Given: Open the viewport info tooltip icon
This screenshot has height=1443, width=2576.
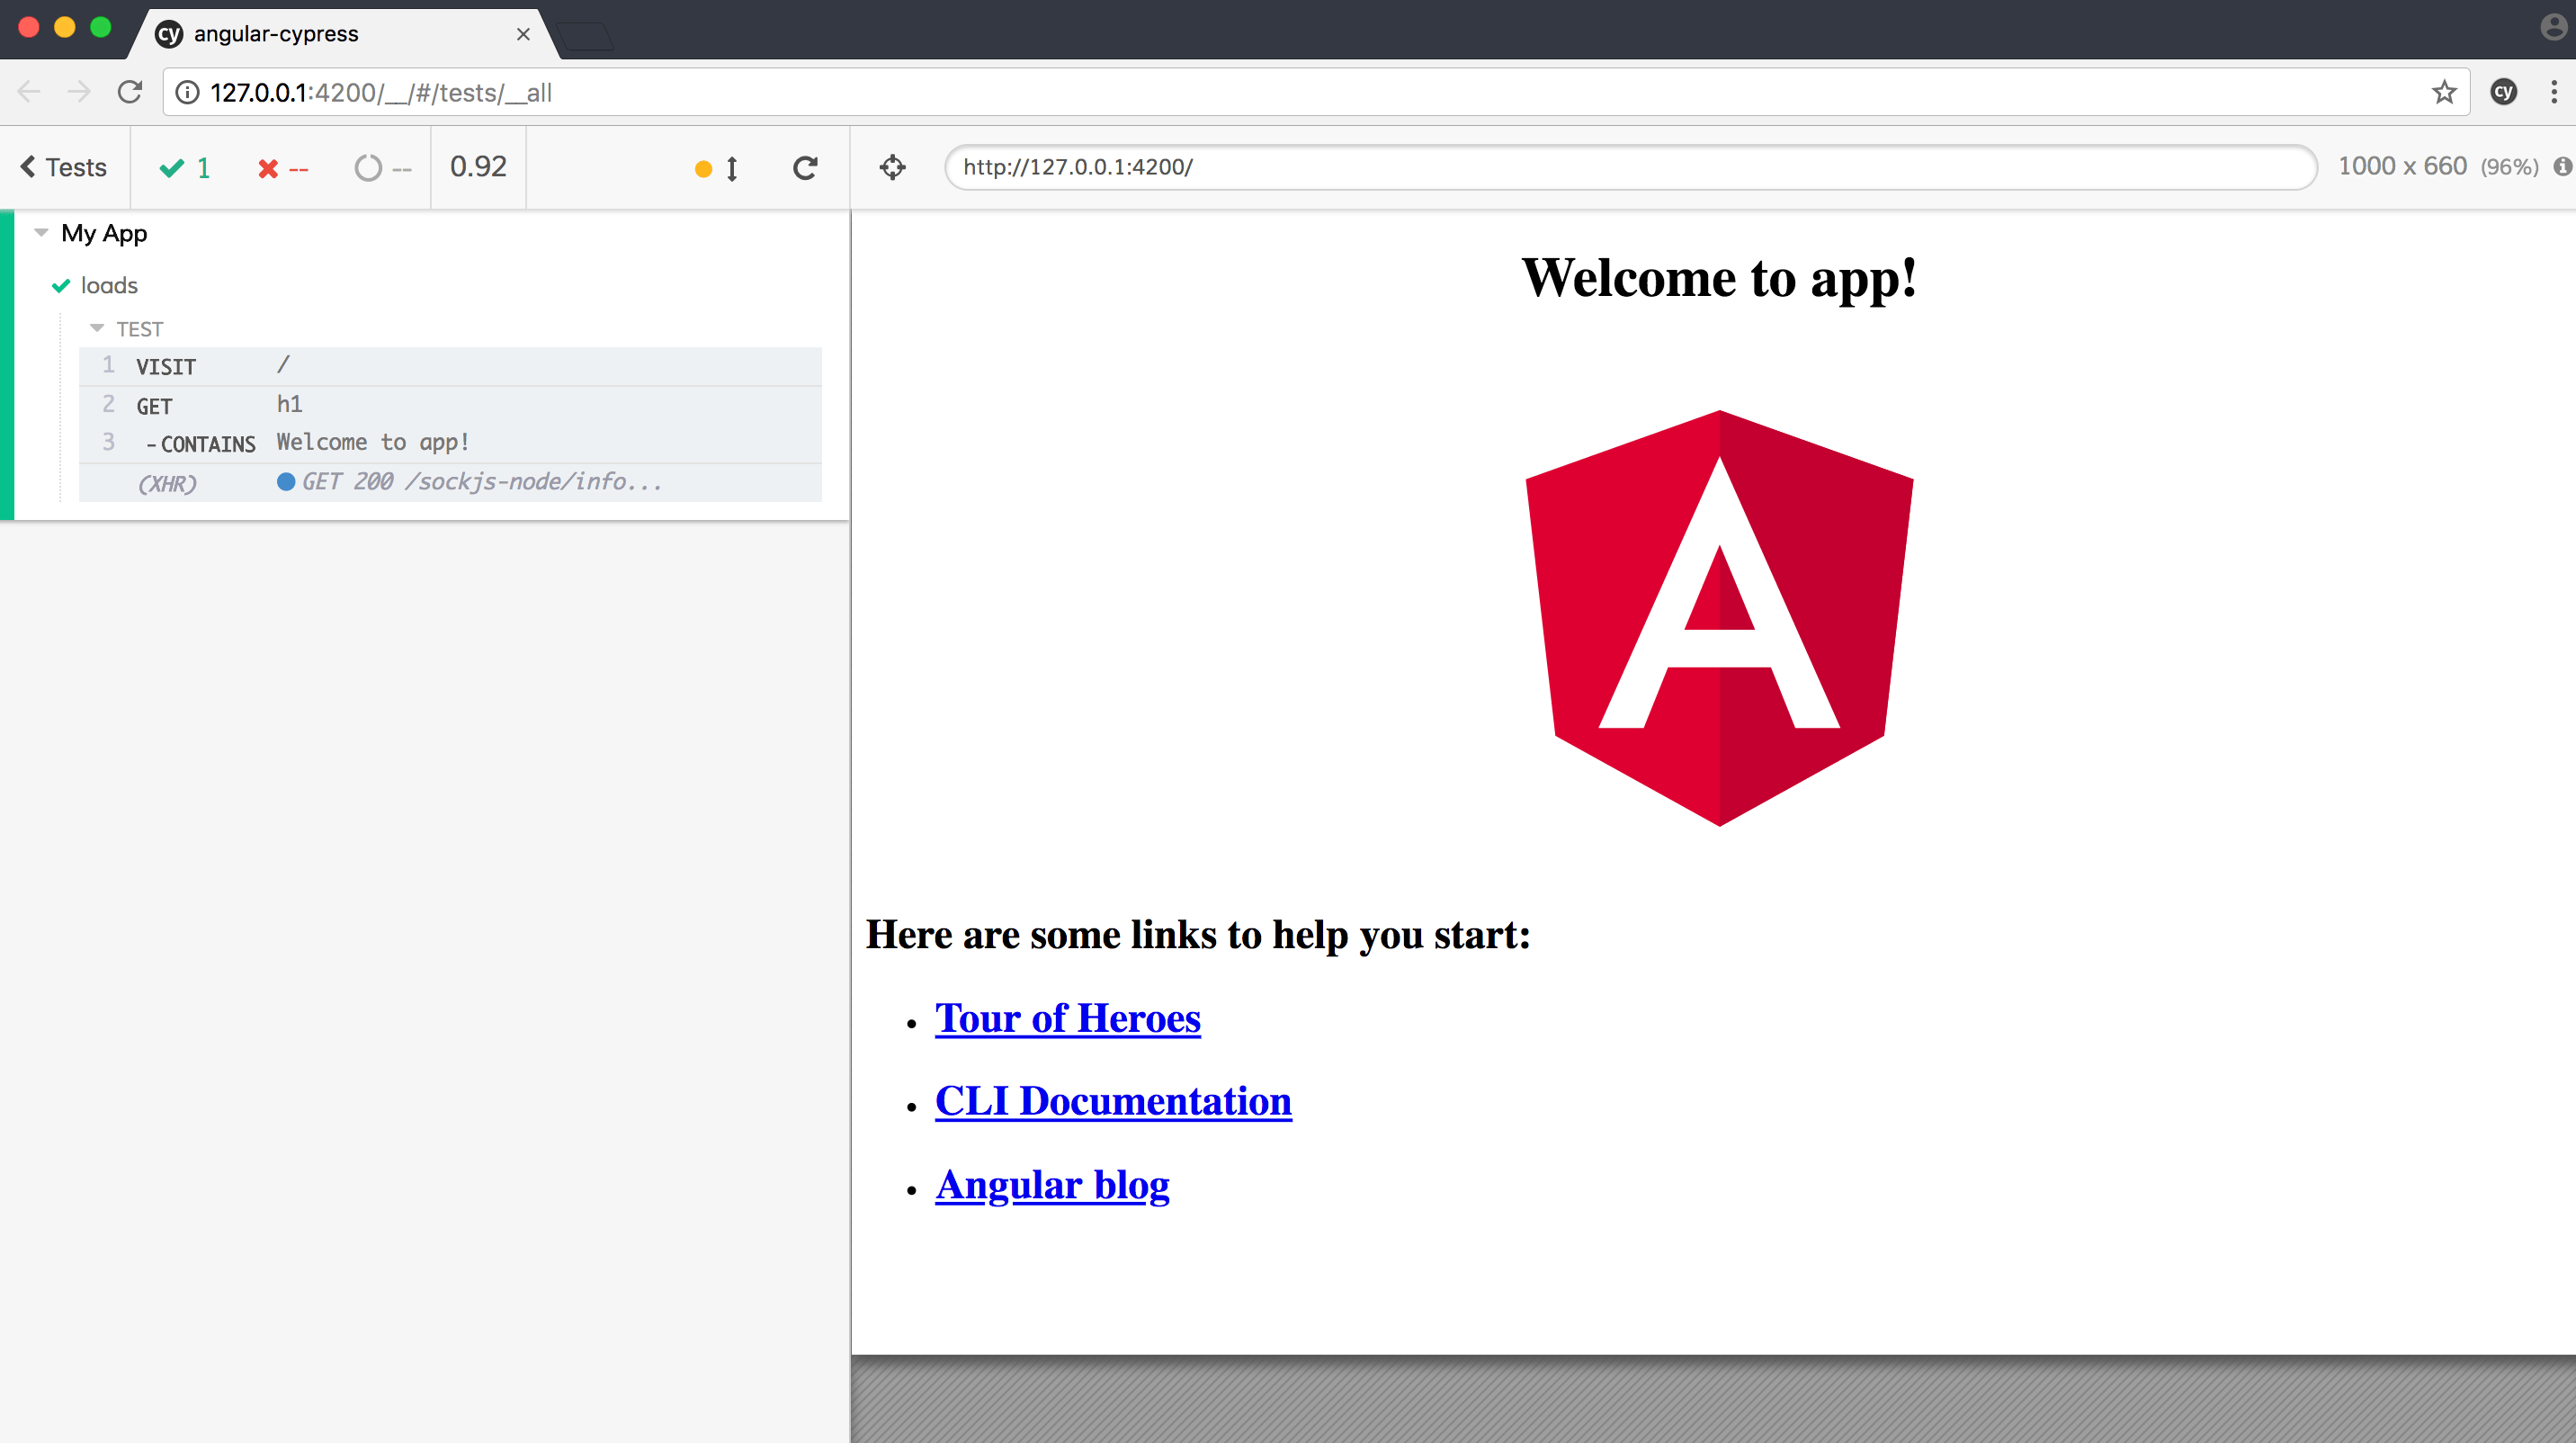Looking at the screenshot, I should pos(2562,167).
